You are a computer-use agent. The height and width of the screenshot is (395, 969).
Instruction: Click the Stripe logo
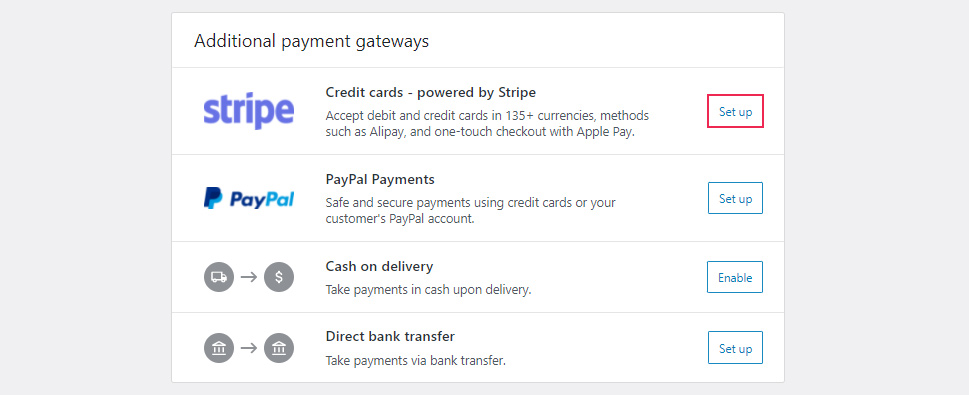pyautogui.click(x=248, y=111)
